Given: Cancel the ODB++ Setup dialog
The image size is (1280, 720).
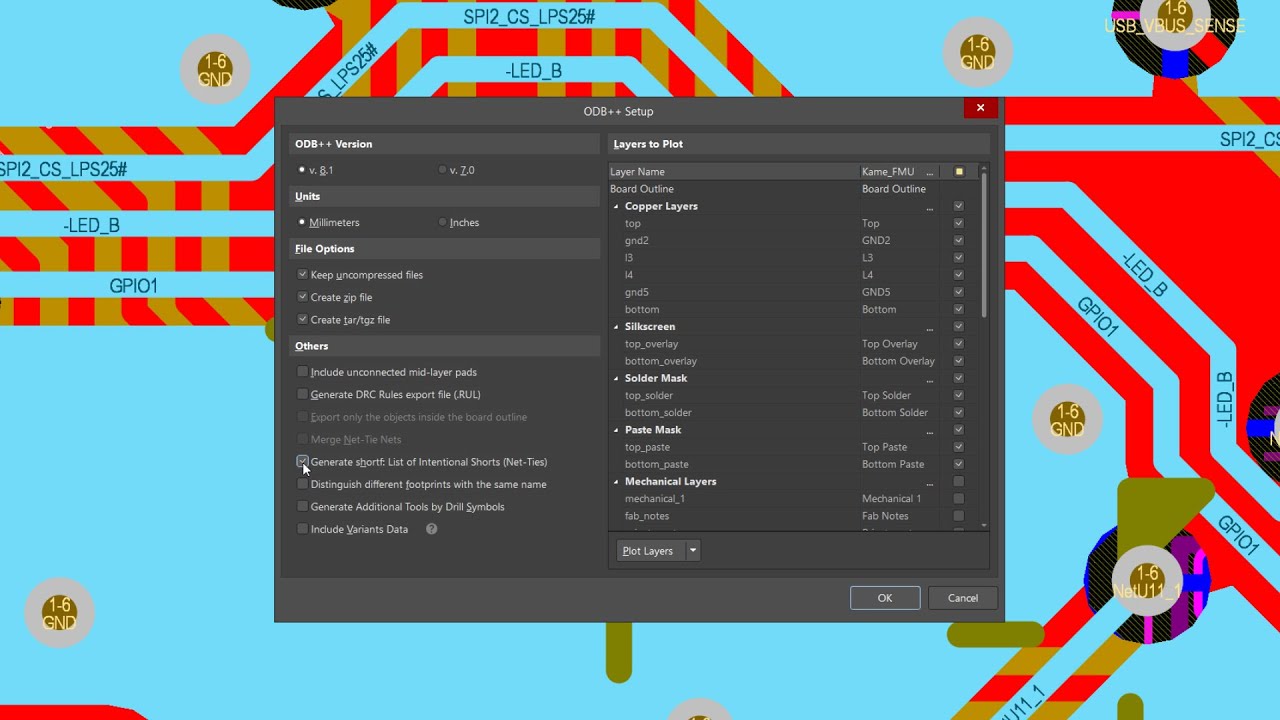Looking at the screenshot, I should 962,598.
